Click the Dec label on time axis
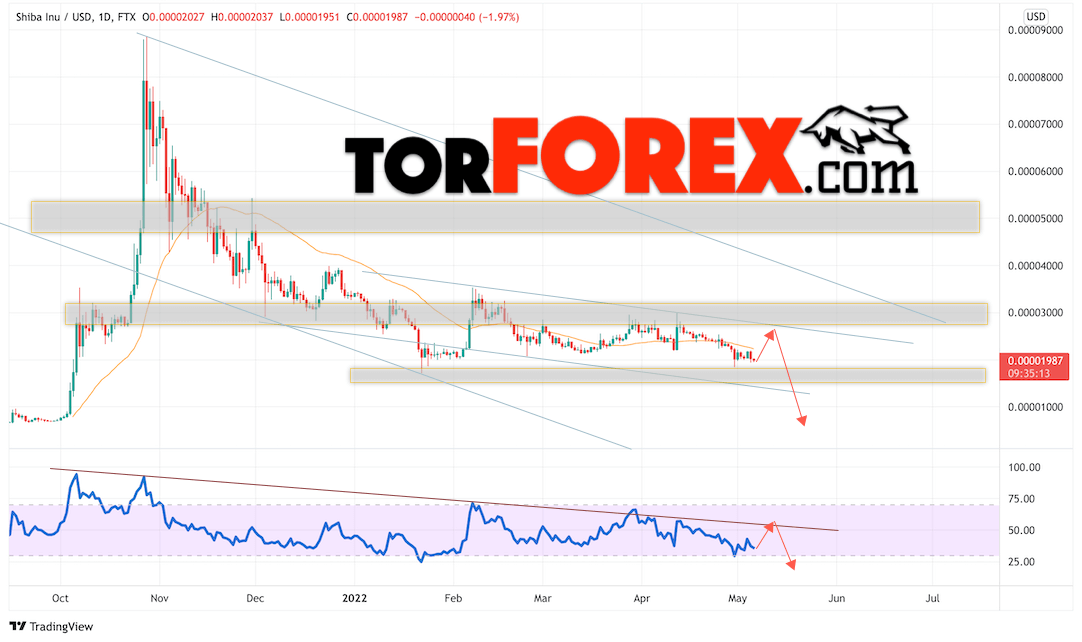Viewport: 1082px width, 642px height. pos(255,598)
